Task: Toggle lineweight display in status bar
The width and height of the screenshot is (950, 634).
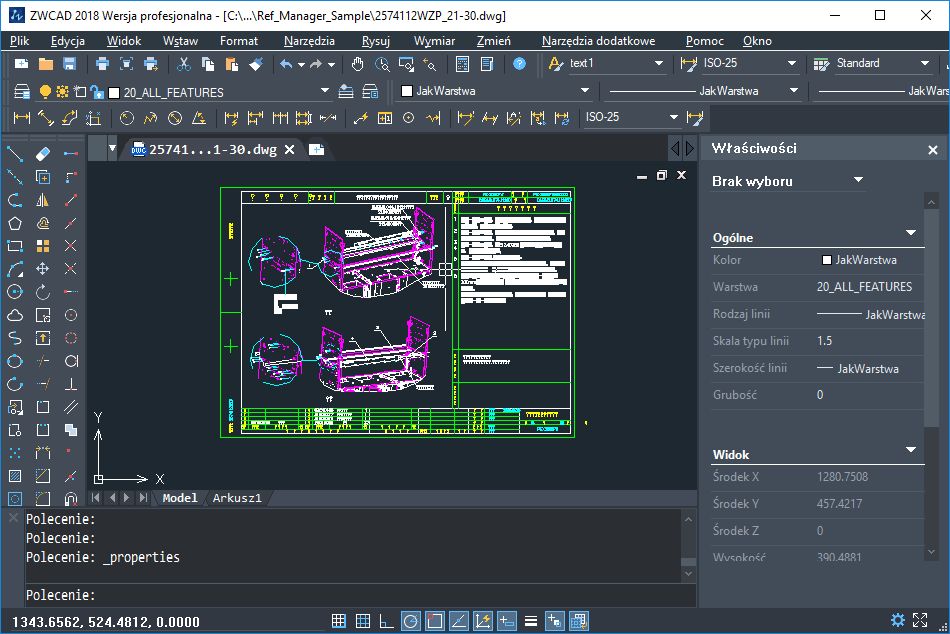Action: point(531,621)
